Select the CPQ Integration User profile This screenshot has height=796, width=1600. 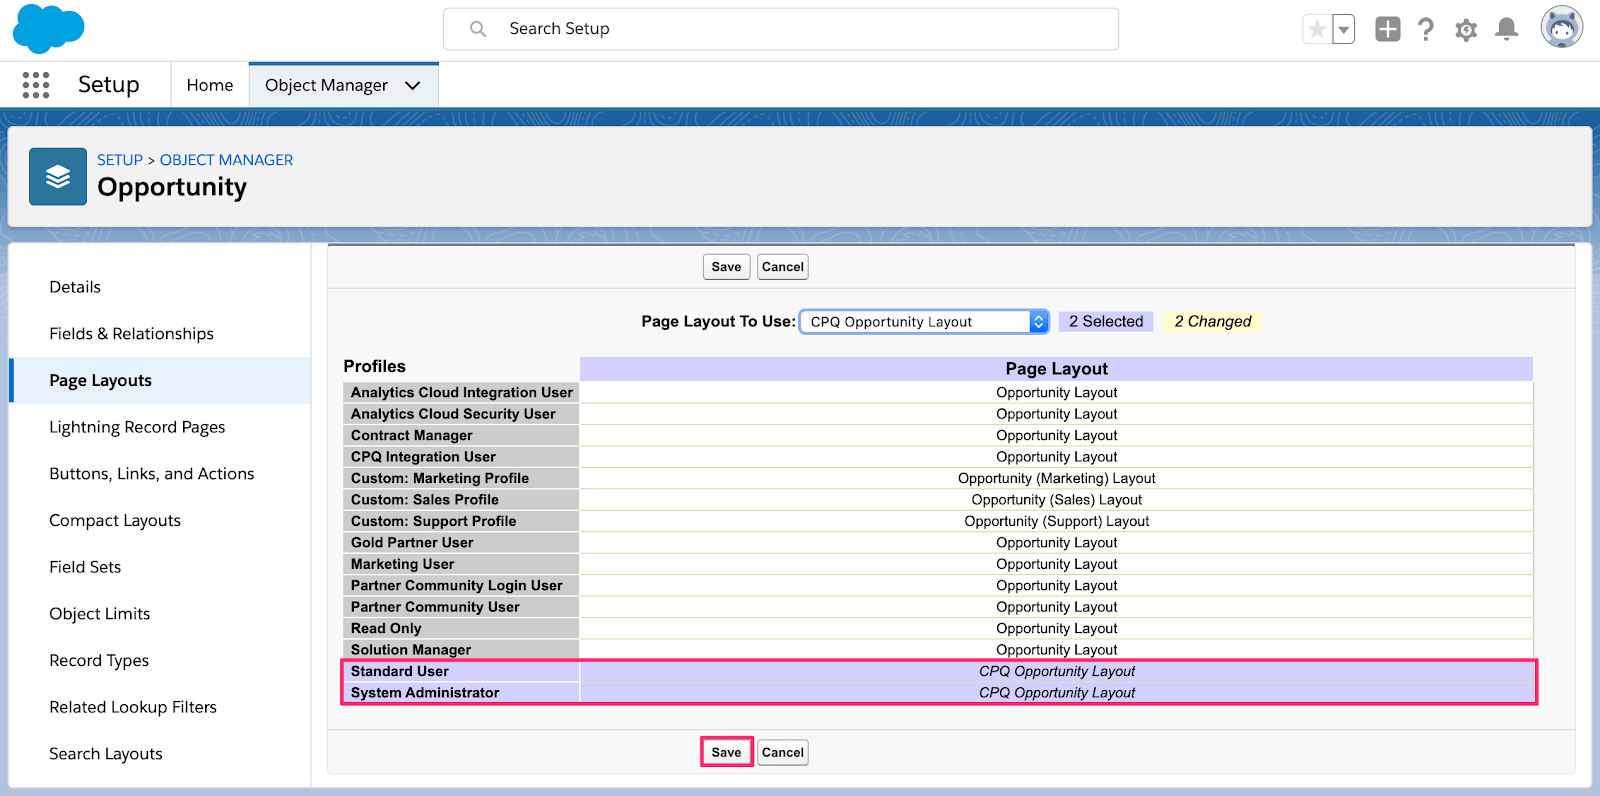pos(461,457)
